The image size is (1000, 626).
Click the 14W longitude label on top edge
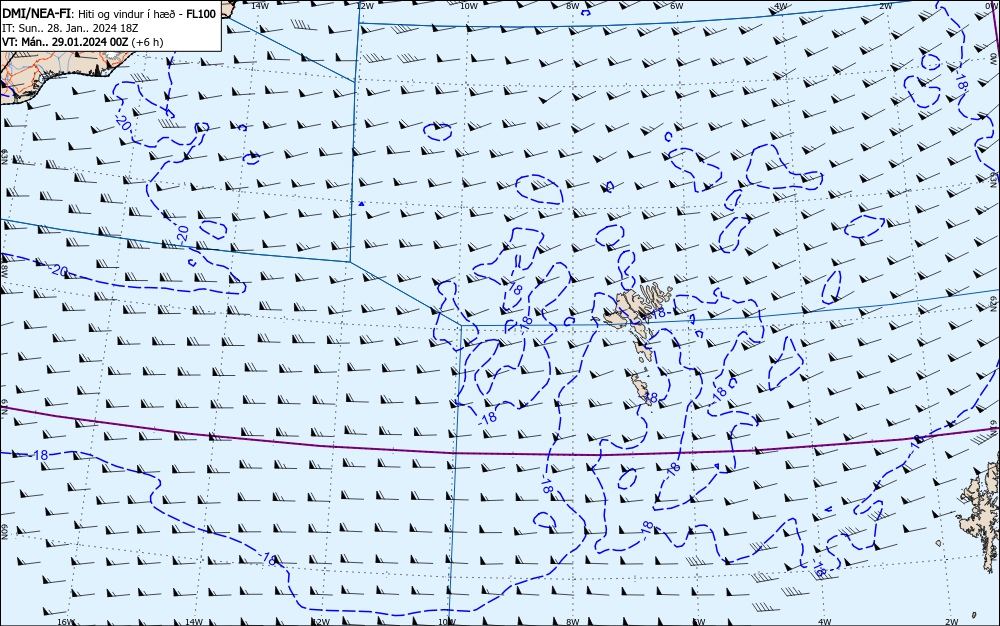259,6
